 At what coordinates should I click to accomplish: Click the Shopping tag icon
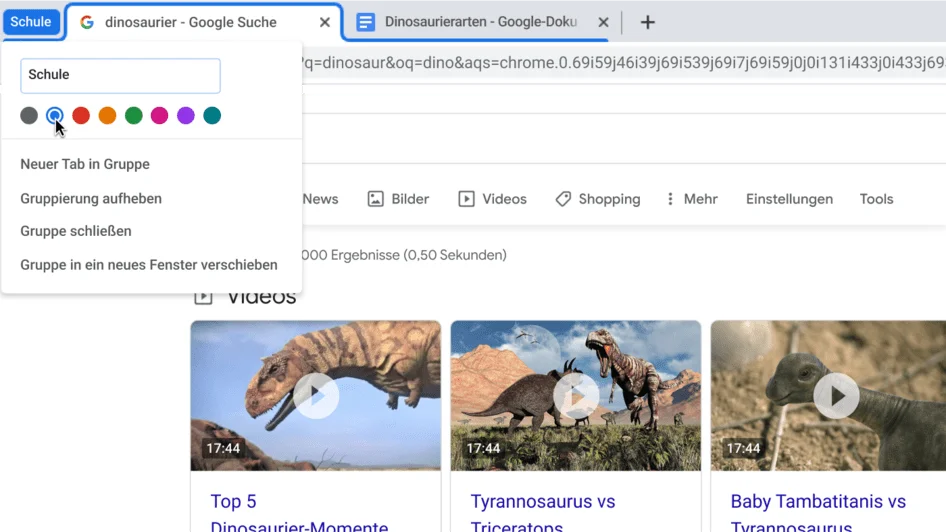tap(563, 199)
